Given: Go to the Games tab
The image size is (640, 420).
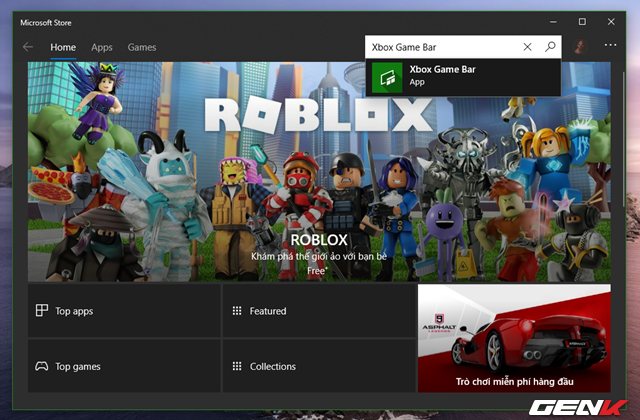Looking at the screenshot, I should 142,47.
